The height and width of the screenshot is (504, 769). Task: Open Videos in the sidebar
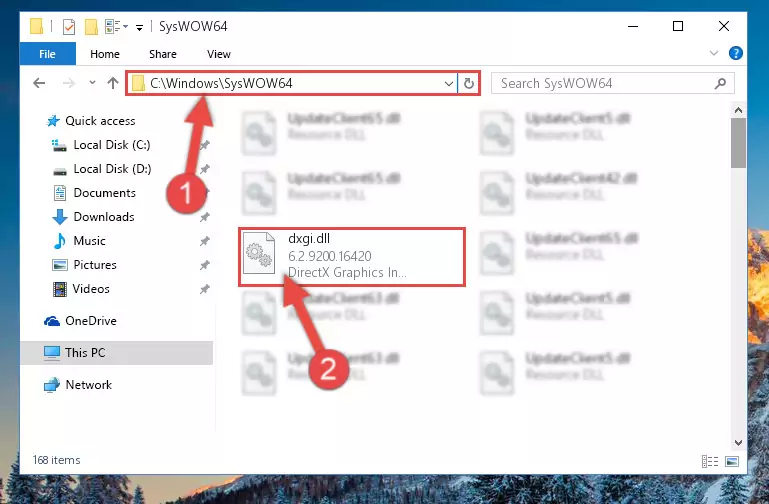pos(91,289)
